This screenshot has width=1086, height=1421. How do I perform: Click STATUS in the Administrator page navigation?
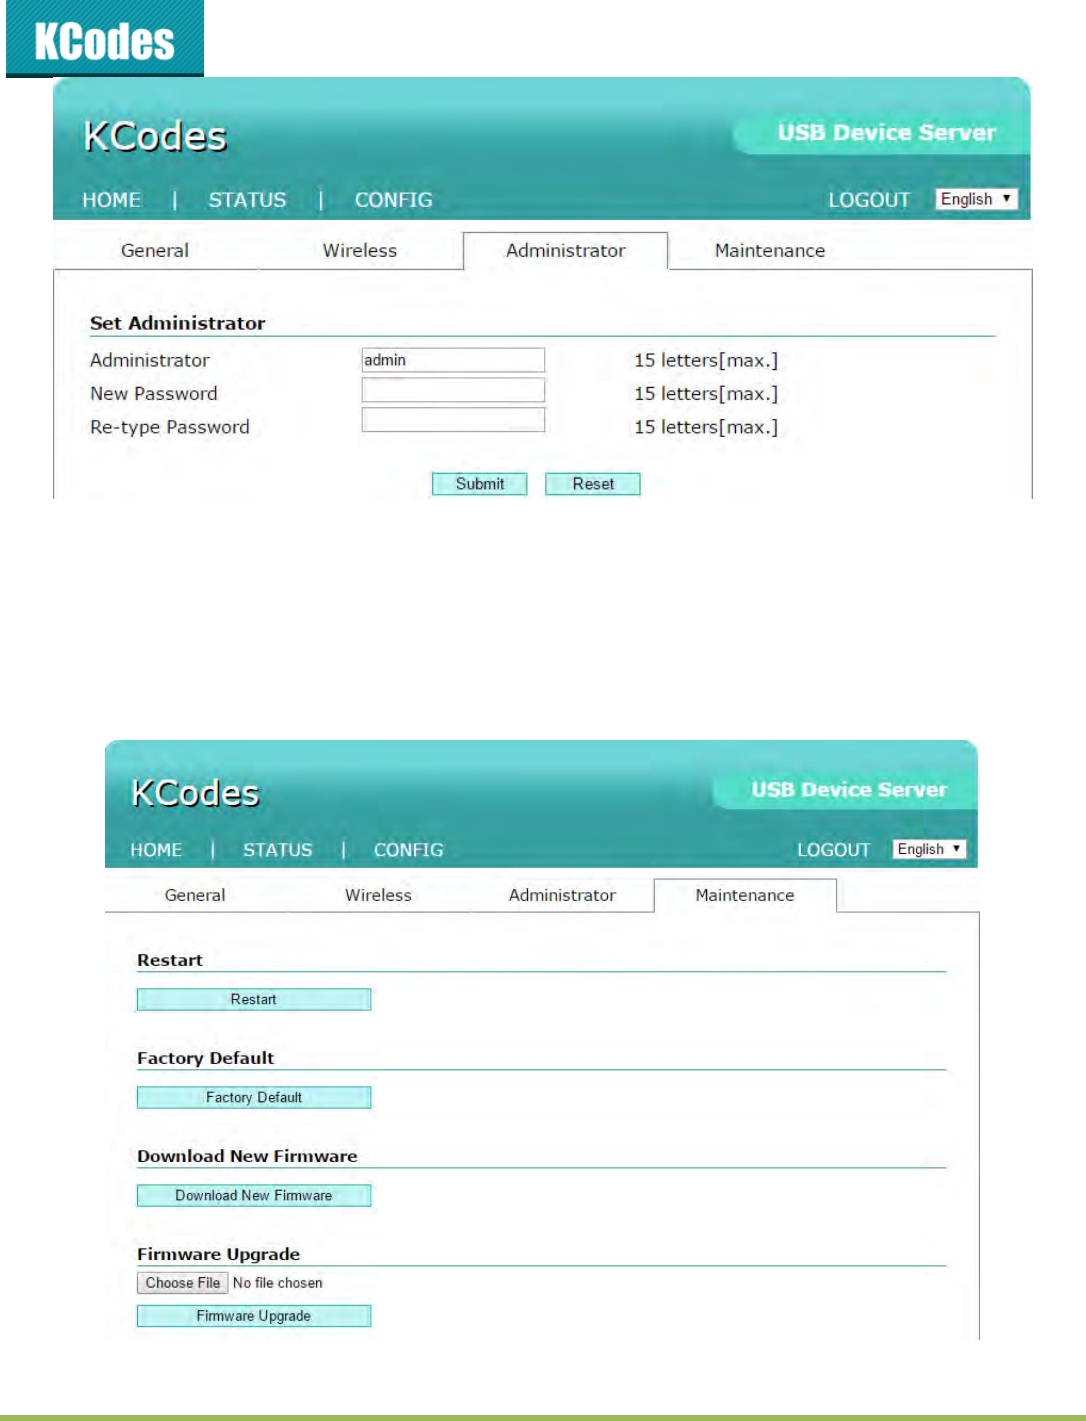247,200
